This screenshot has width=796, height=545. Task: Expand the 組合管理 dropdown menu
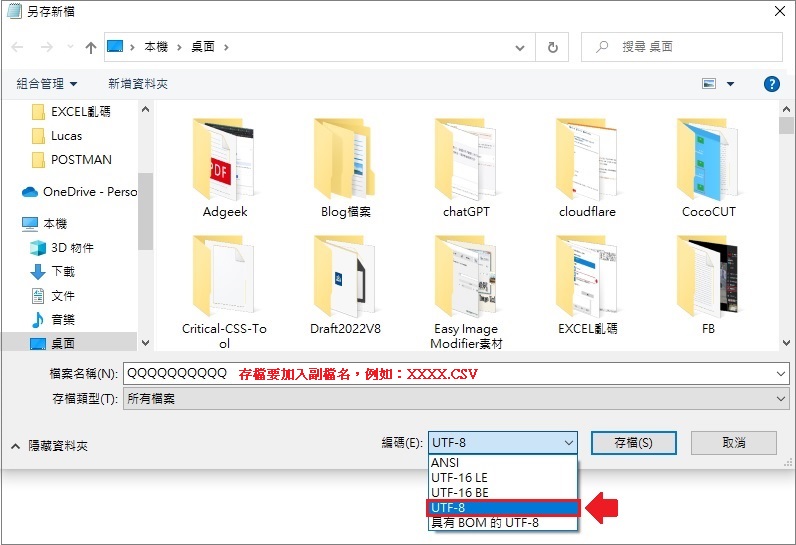(x=47, y=84)
